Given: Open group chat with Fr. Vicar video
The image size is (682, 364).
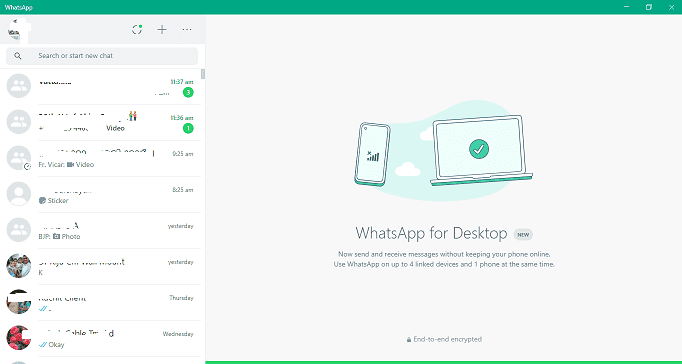Looking at the screenshot, I should [x=100, y=158].
